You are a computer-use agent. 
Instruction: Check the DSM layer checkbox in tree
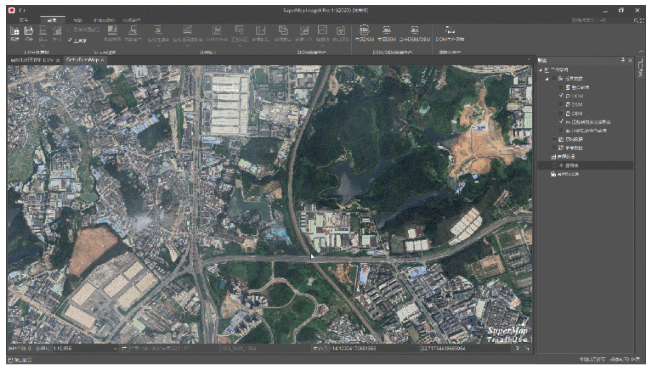click(x=561, y=104)
